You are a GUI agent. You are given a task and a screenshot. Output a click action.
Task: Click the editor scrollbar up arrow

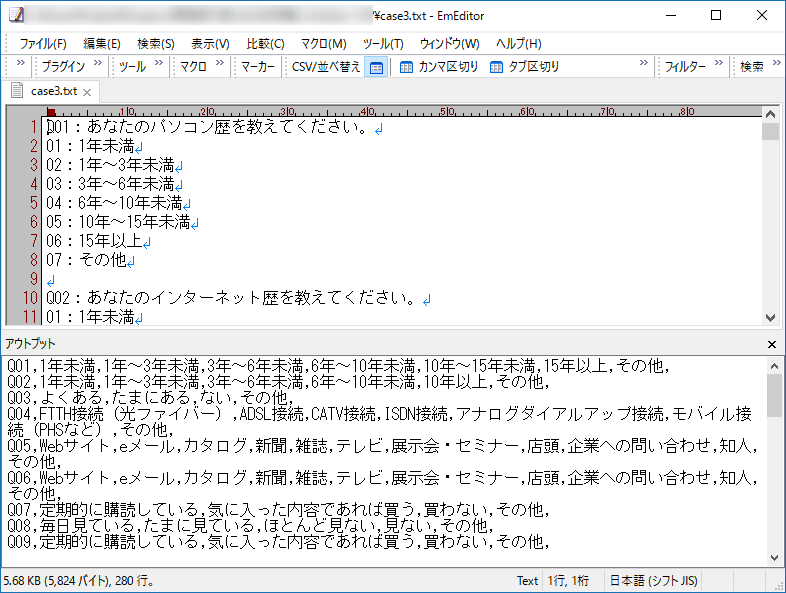pyautogui.click(x=770, y=114)
